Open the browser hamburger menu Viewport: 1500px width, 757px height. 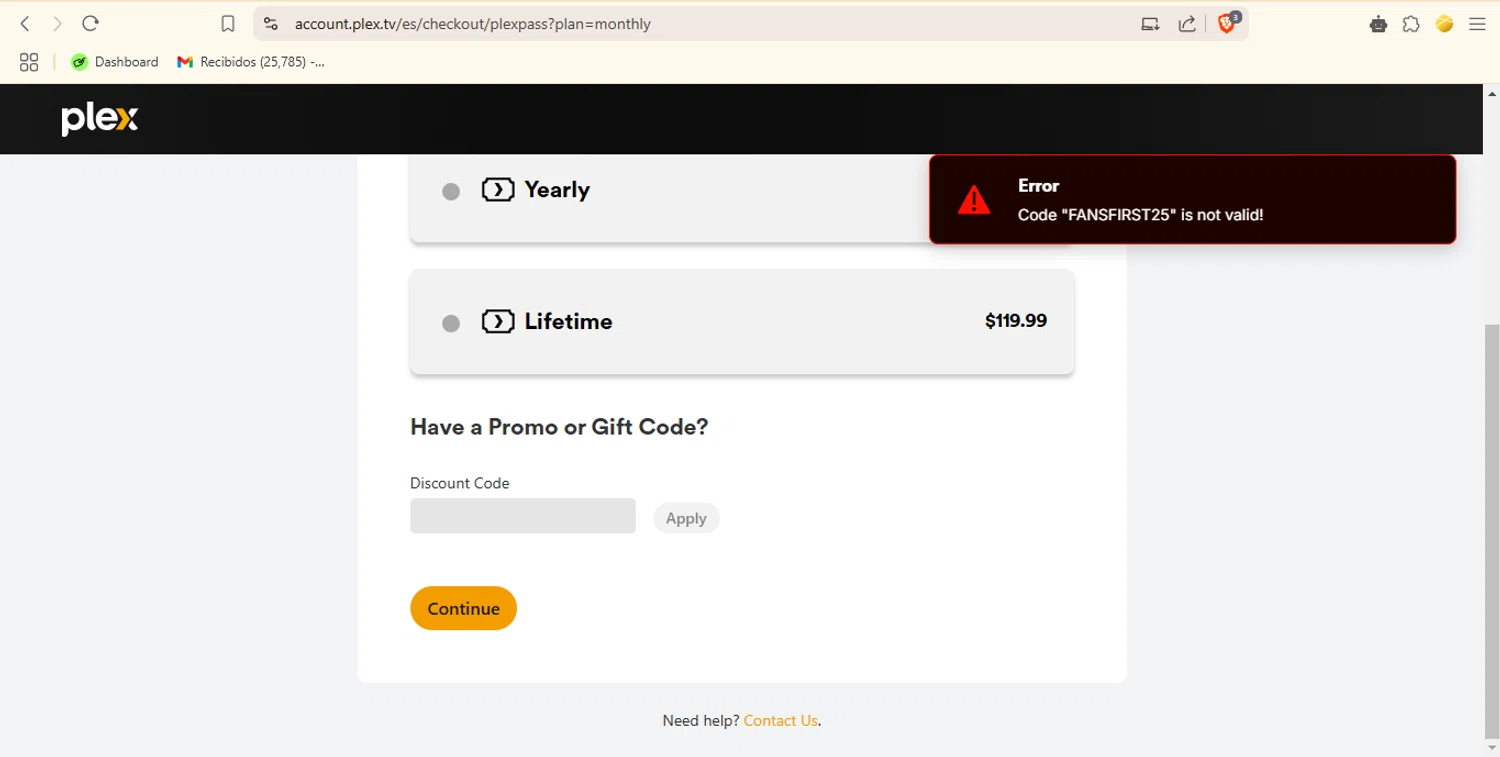[1477, 24]
